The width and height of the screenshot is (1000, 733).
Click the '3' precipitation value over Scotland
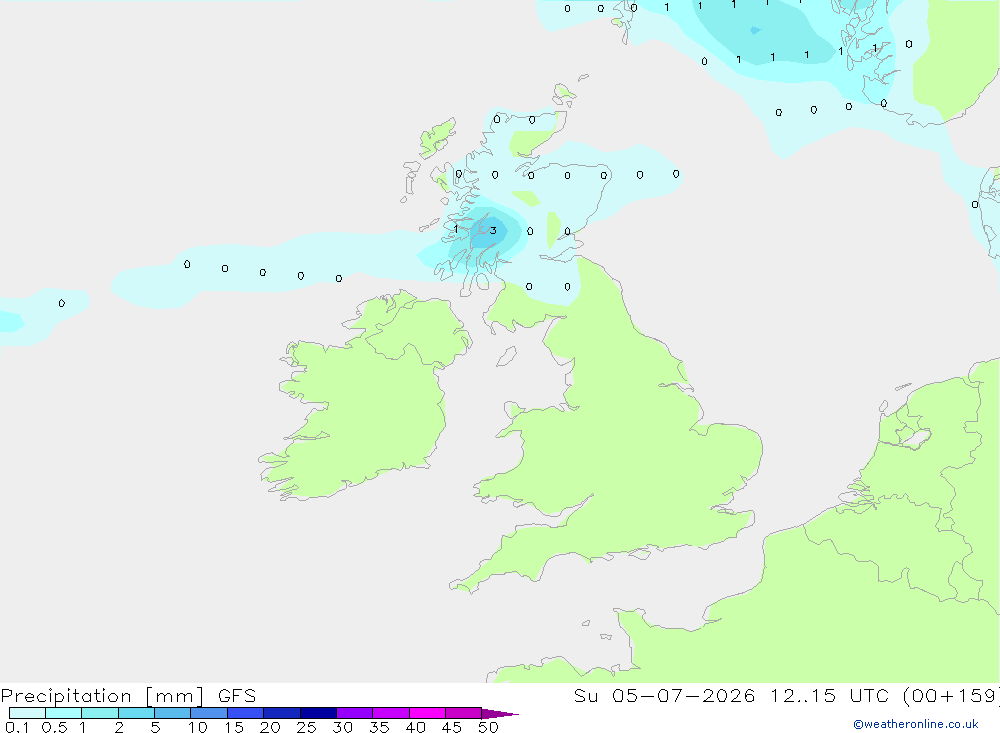coord(493,230)
